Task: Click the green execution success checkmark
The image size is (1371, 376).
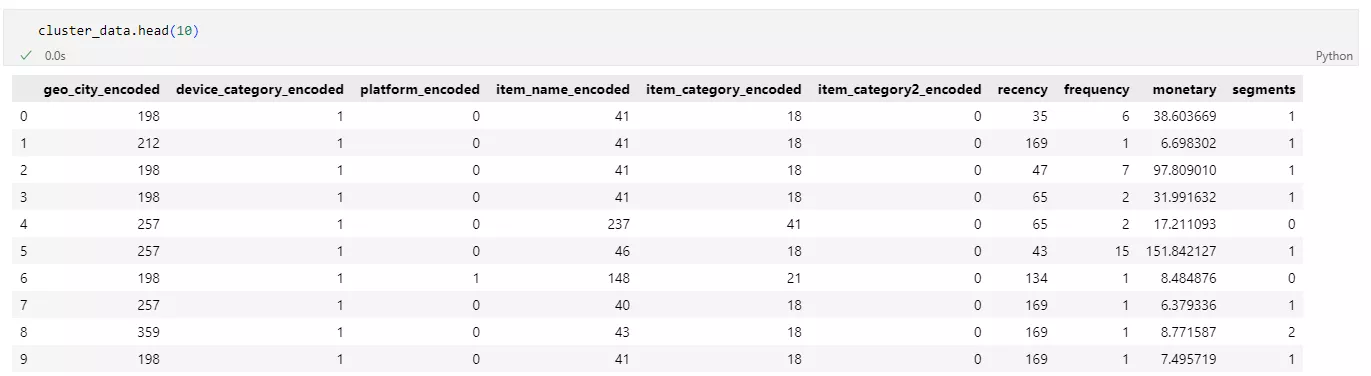Action: pos(26,56)
